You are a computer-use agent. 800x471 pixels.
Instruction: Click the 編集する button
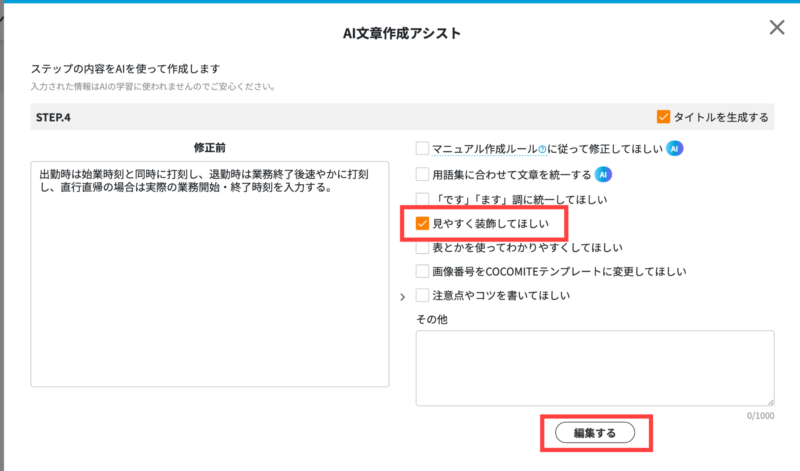click(595, 433)
